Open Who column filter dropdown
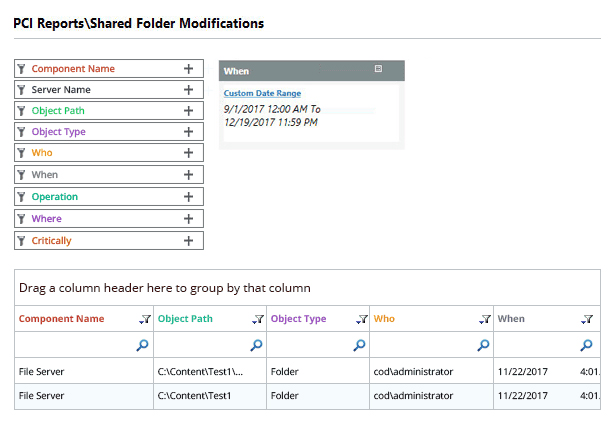 click(x=485, y=319)
